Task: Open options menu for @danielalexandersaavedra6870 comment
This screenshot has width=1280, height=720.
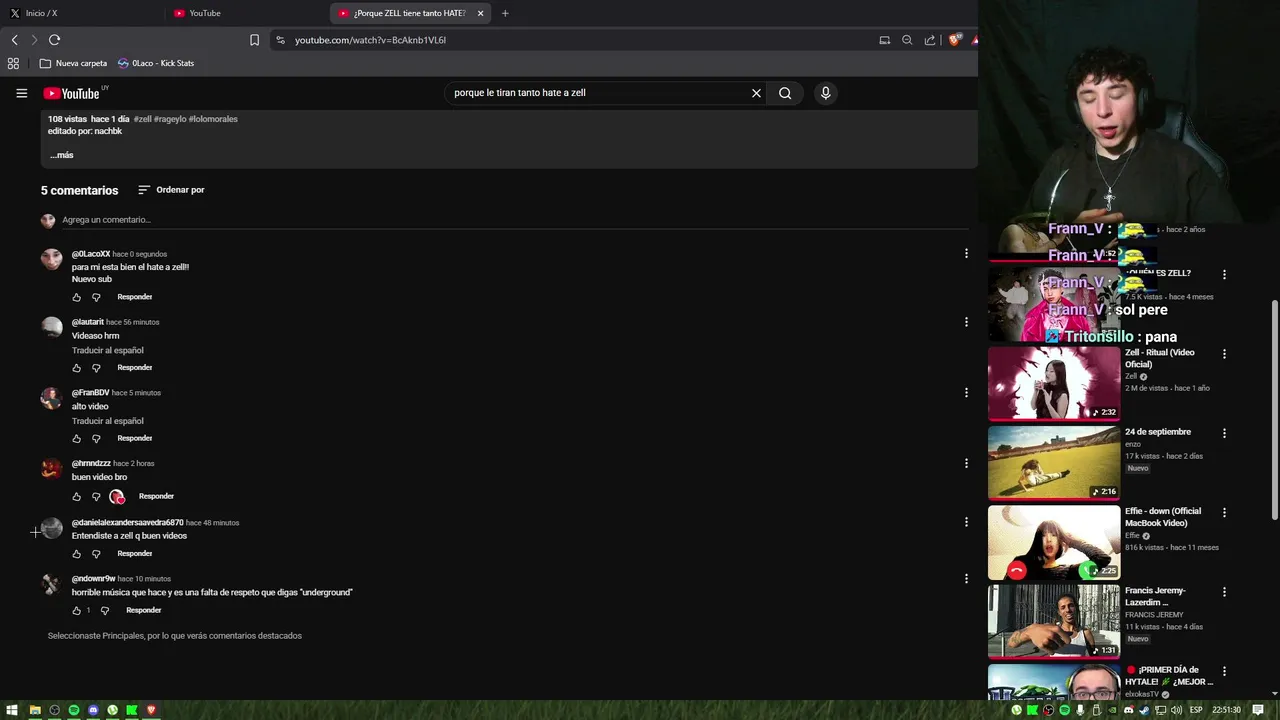Action: click(966, 522)
